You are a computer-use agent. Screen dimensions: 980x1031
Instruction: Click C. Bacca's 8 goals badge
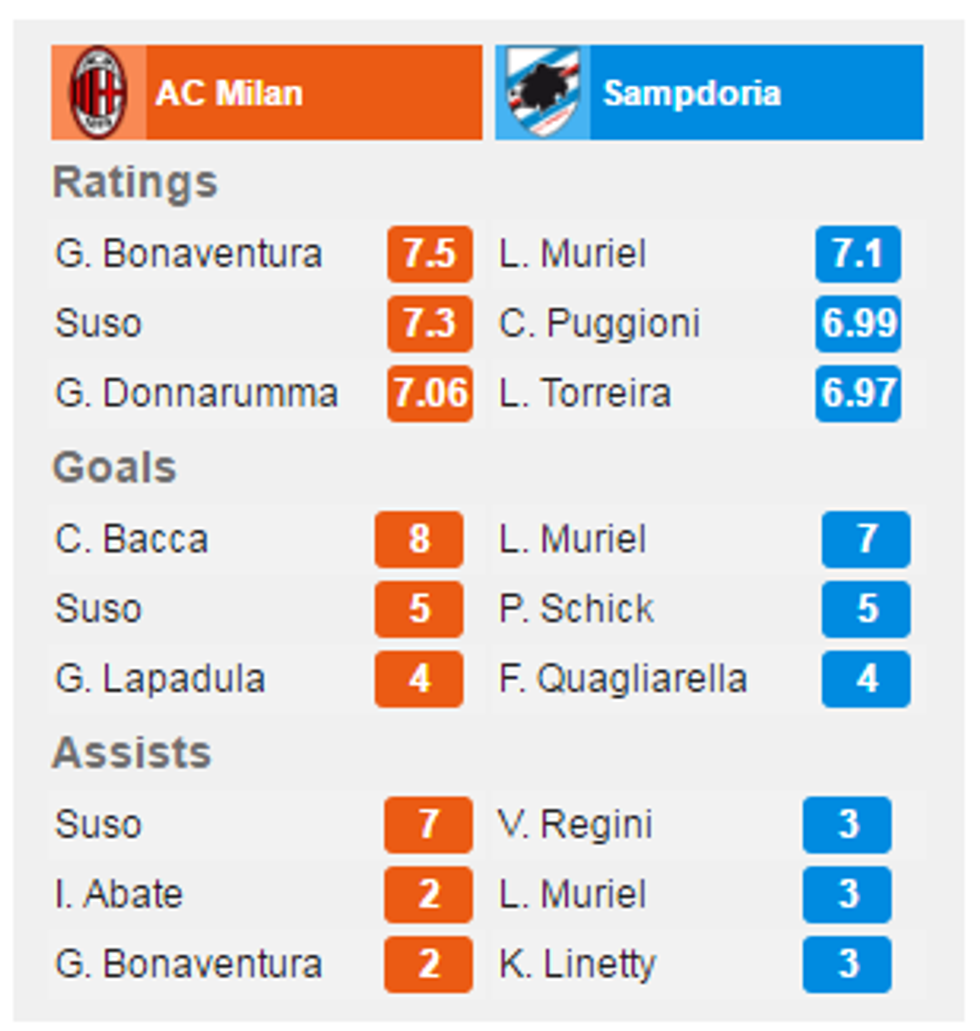419,540
